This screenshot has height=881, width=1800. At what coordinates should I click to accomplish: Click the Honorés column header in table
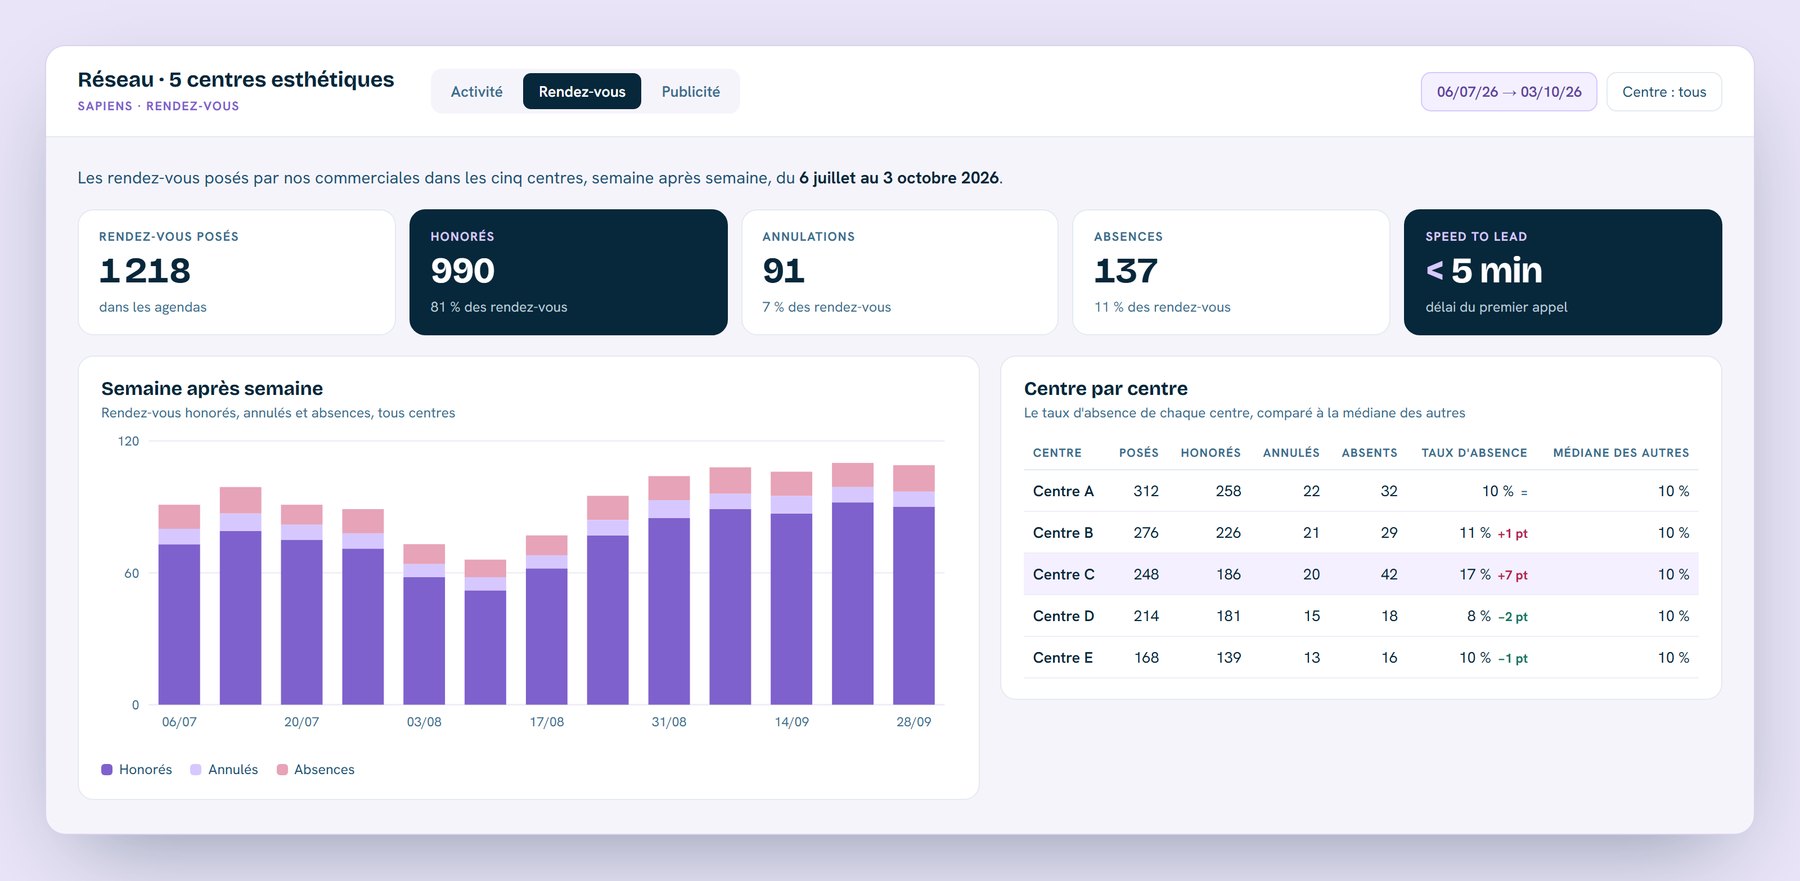coord(1210,453)
